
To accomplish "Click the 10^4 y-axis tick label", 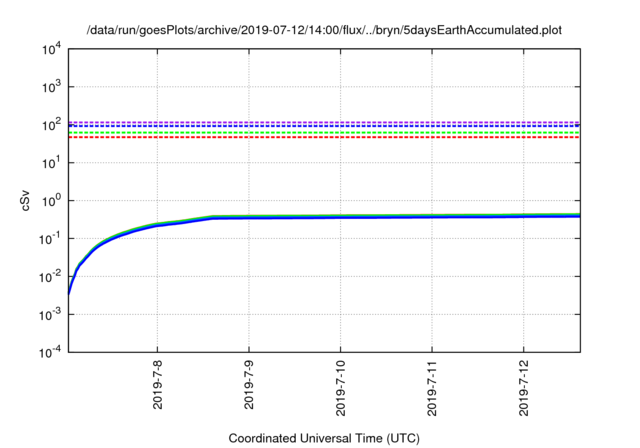I will pos(51,49).
